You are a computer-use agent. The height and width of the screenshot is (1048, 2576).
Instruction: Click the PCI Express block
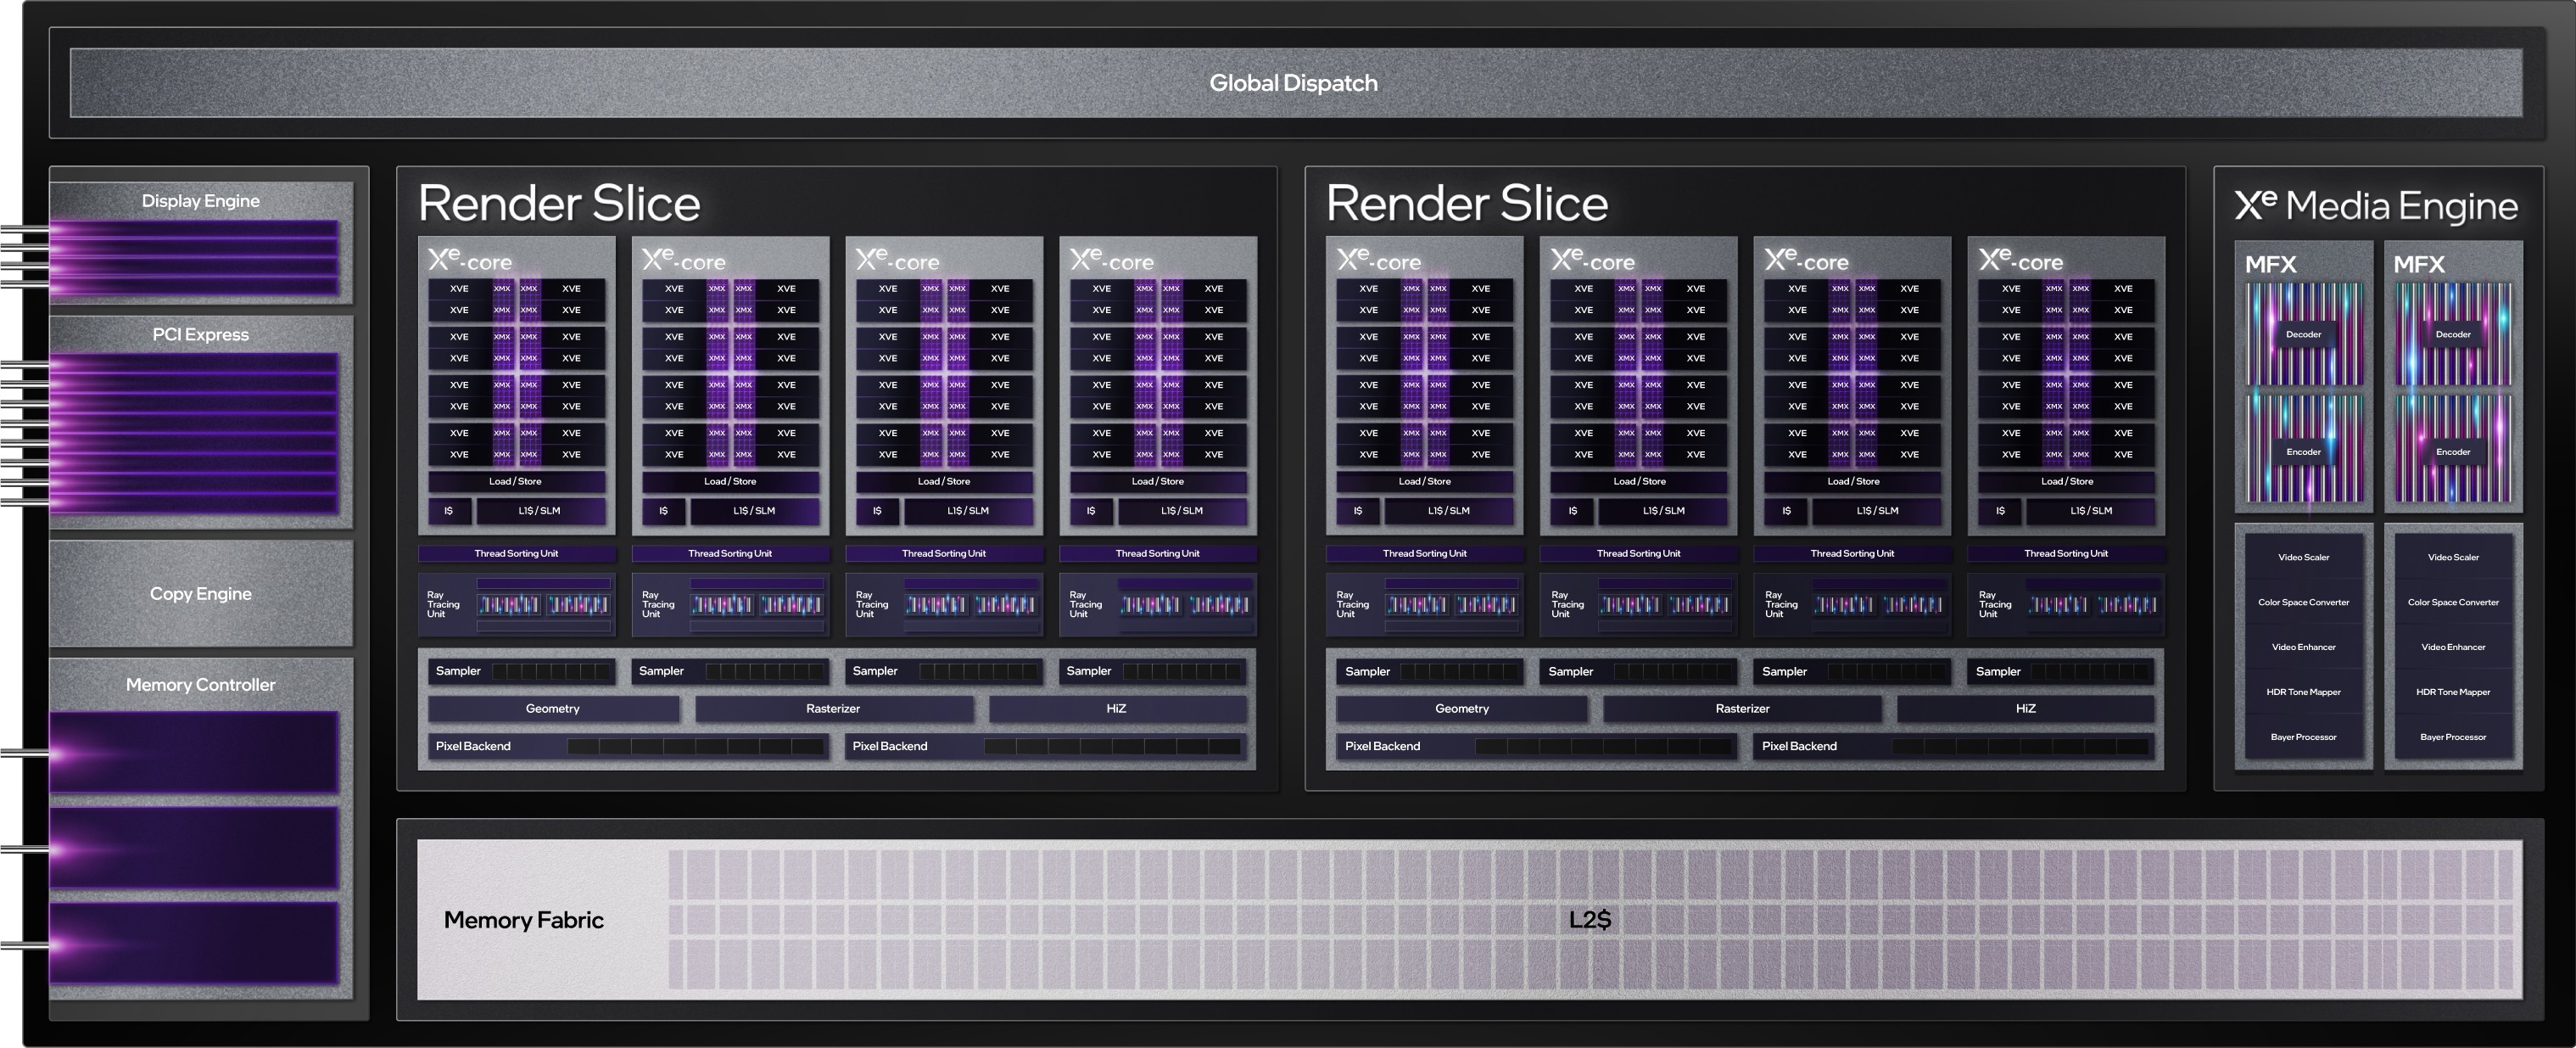click(200, 334)
